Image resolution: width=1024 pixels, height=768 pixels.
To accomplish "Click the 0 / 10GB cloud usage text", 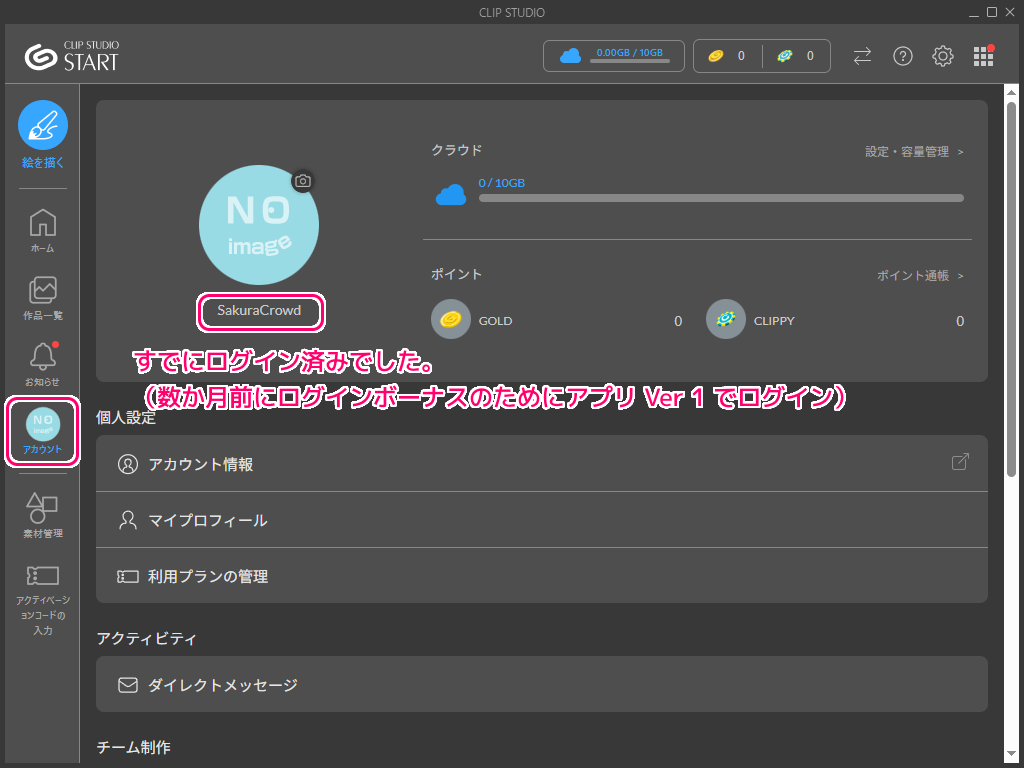I will click(502, 183).
